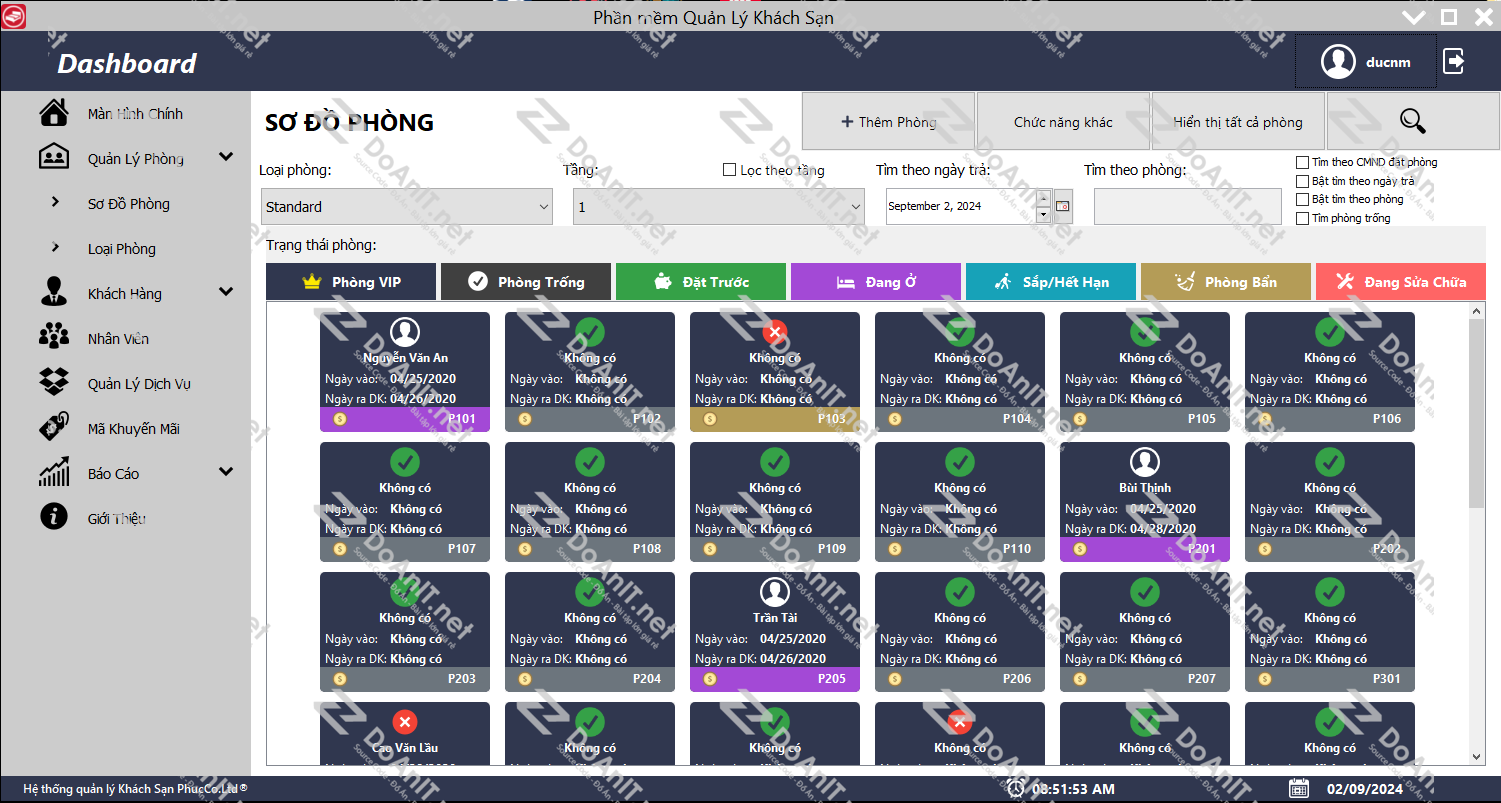Click the Trần Tài avatar on room P205
This screenshot has height=803, width=1501.
(x=775, y=592)
